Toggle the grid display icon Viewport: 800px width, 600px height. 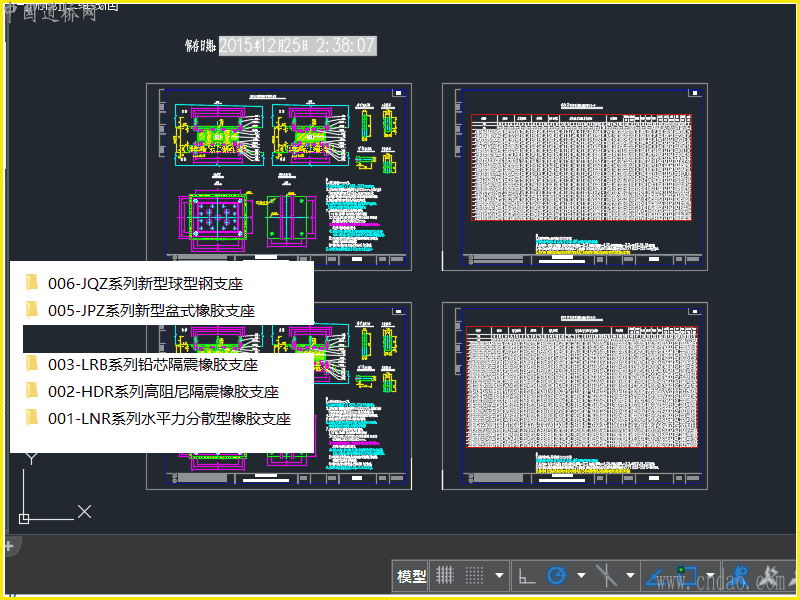tap(446, 575)
